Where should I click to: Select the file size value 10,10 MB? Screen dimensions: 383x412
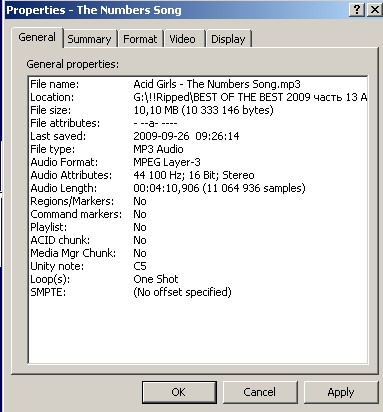(x=203, y=110)
